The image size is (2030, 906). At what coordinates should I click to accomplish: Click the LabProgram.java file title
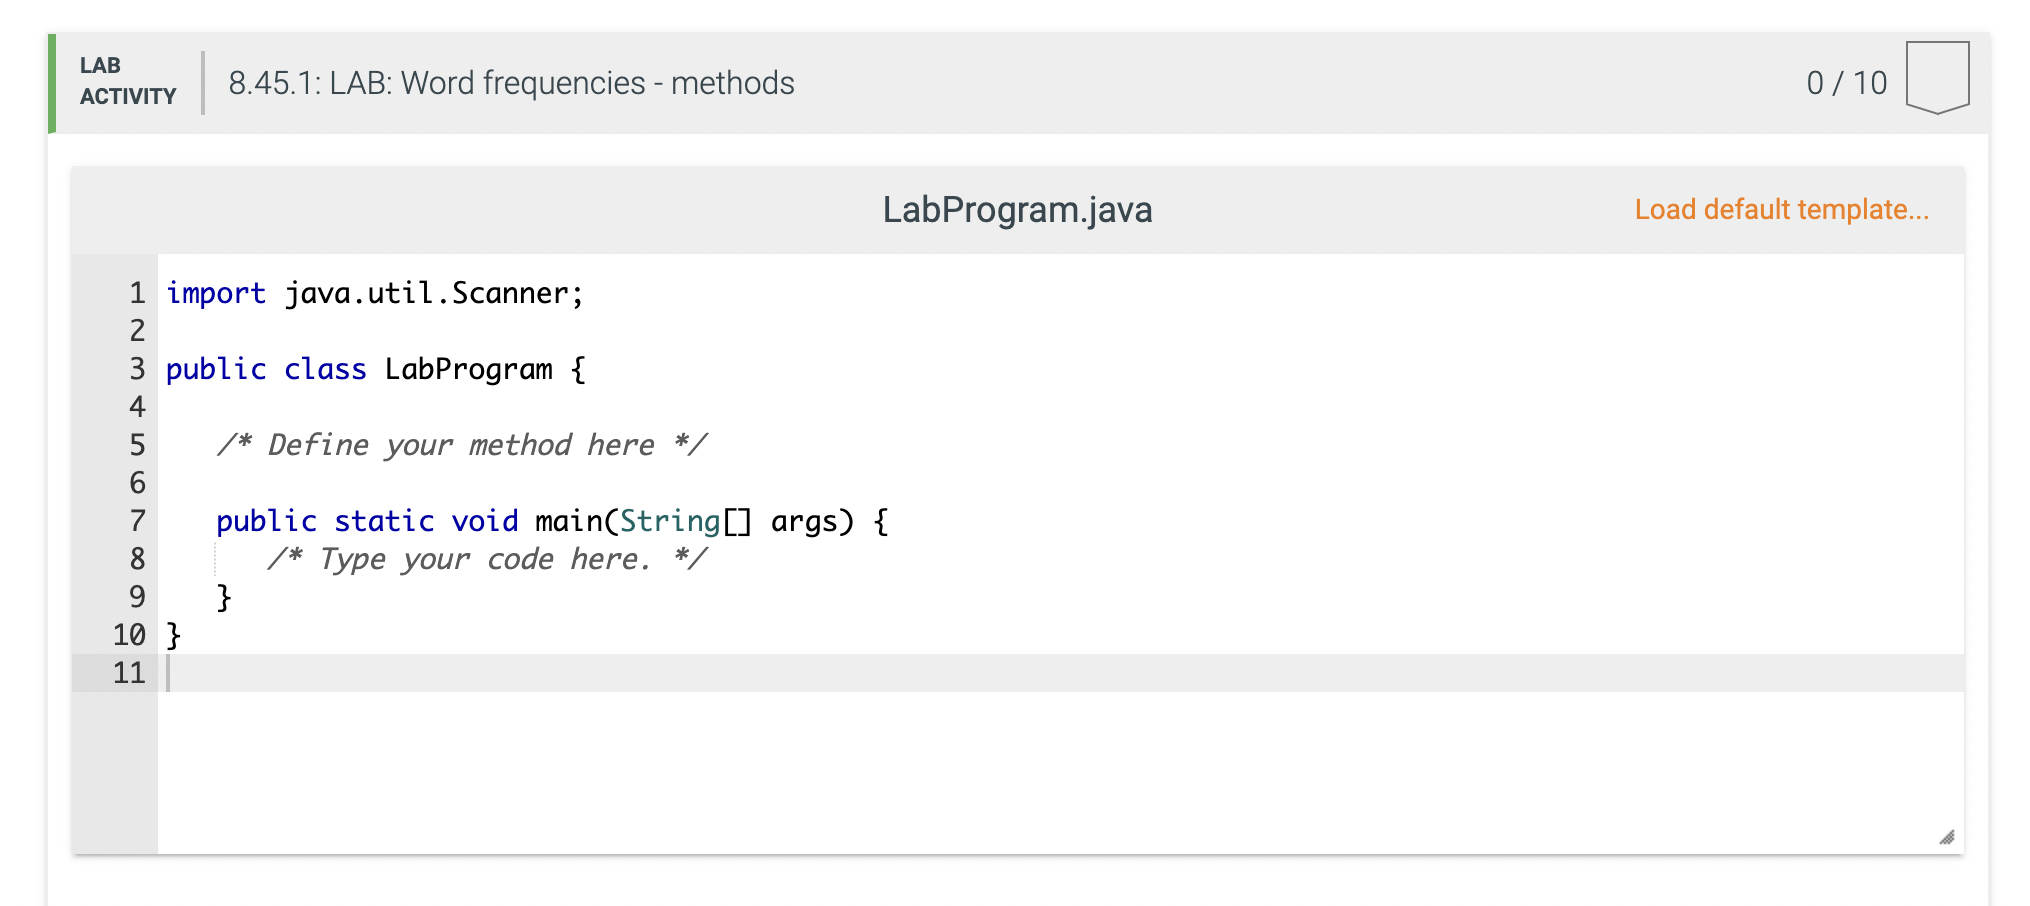(1017, 210)
